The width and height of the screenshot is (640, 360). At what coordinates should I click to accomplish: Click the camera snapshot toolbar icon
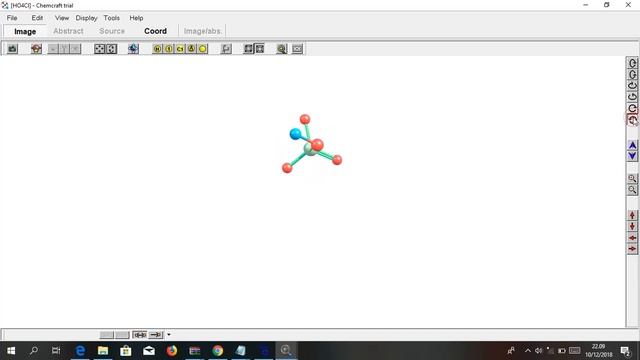(x=13, y=49)
